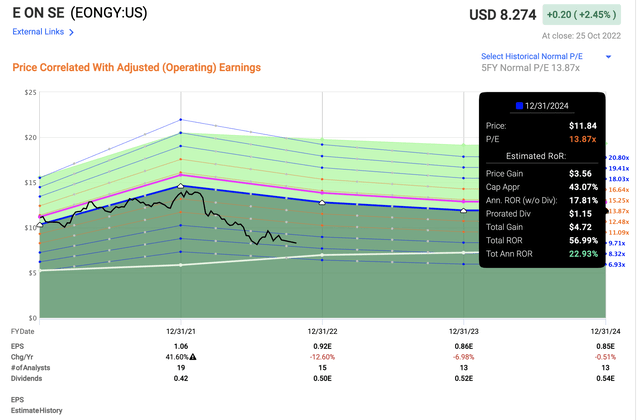The image size is (640, 420).
Task: Click the tooltip Price $11.84 value
Action: pyautogui.click(x=583, y=126)
